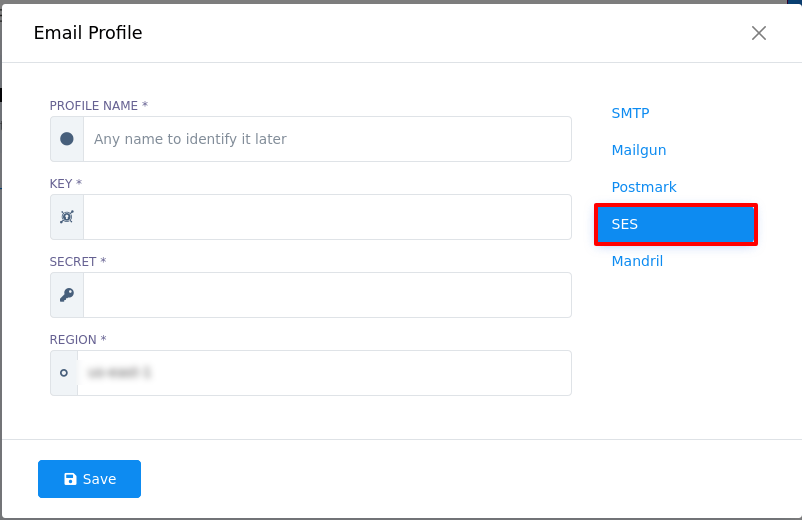Click the ring icon beside Region field
The width and height of the screenshot is (802, 520).
[64, 373]
